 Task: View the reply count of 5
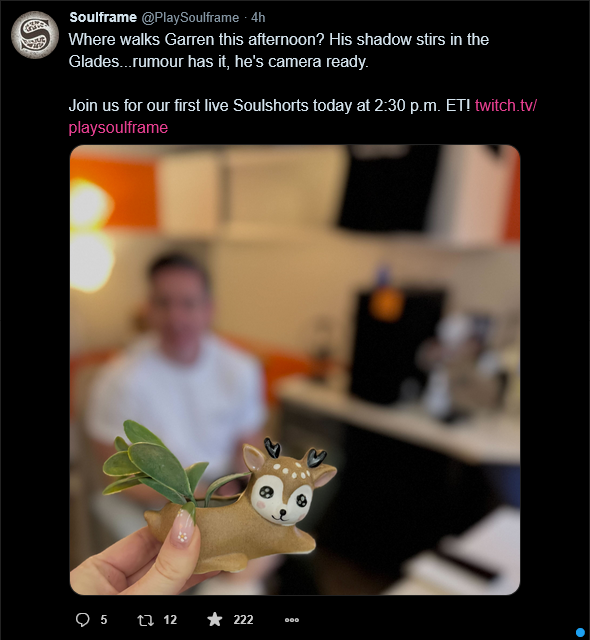(x=104, y=620)
